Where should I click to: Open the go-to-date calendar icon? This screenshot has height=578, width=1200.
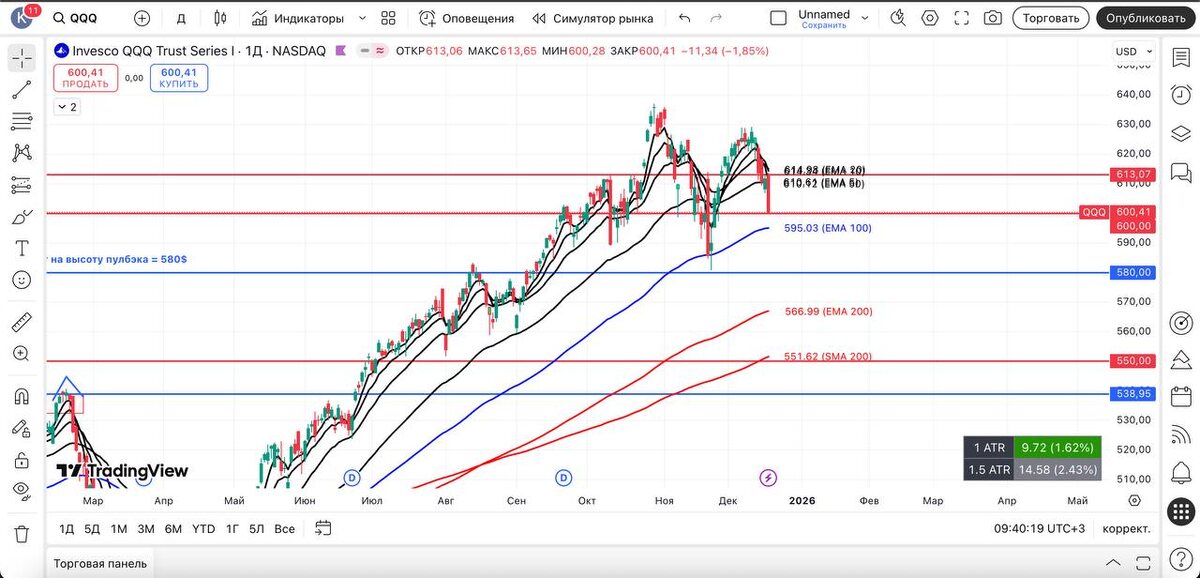[x=322, y=527]
